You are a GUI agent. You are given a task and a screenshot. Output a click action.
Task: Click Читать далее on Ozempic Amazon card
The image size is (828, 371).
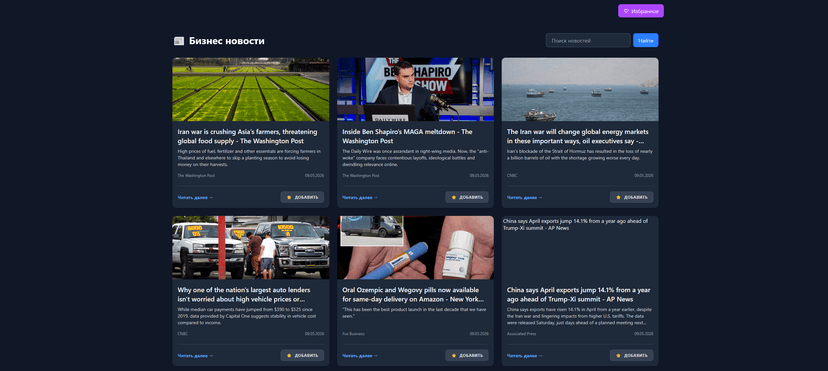(360, 356)
